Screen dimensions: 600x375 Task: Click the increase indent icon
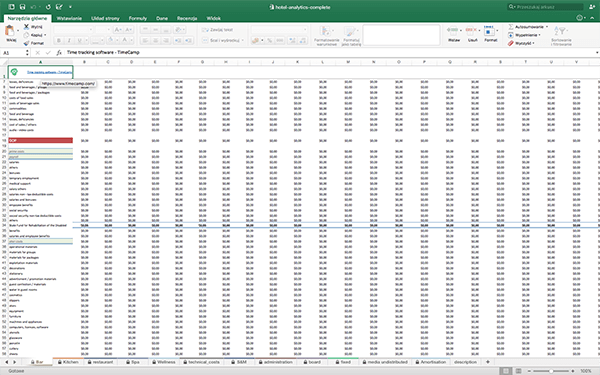[189, 40]
